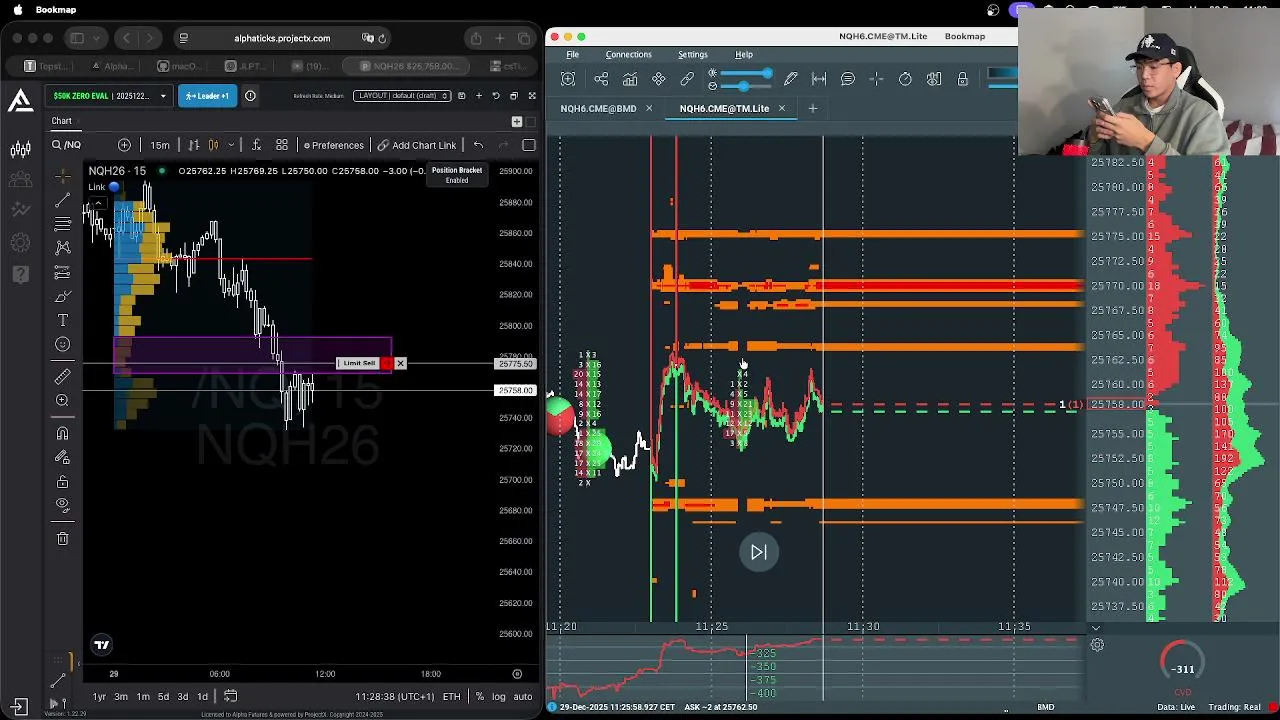The height and width of the screenshot is (720, 1280).
Task: Open the Help menu in Bookmap
Action: [x=744, y=54]
